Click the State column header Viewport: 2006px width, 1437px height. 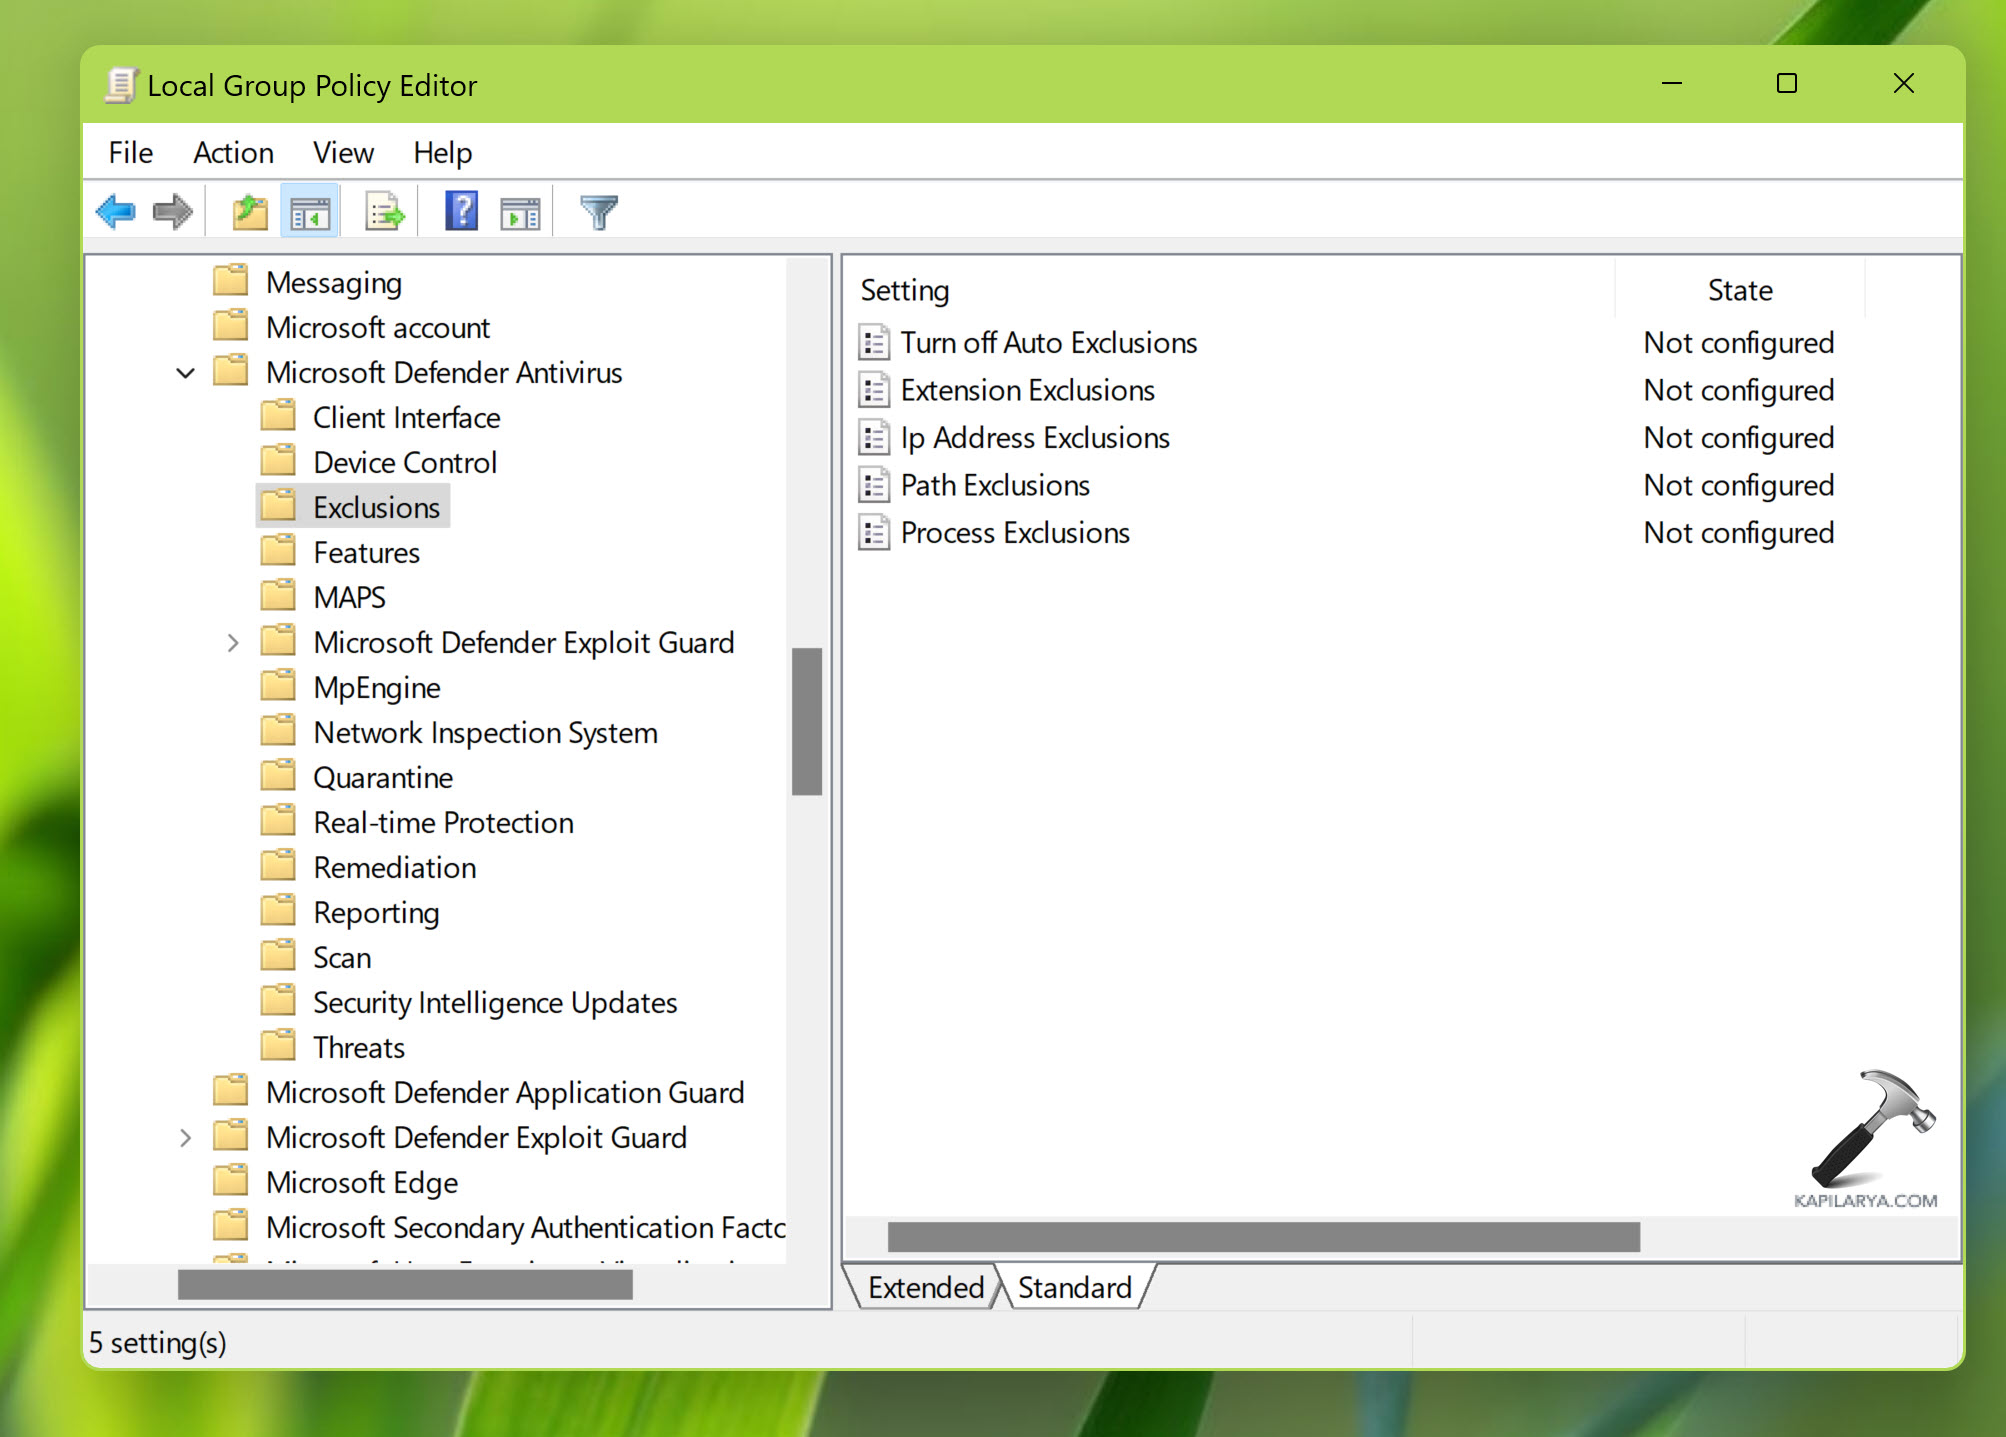1739,291
